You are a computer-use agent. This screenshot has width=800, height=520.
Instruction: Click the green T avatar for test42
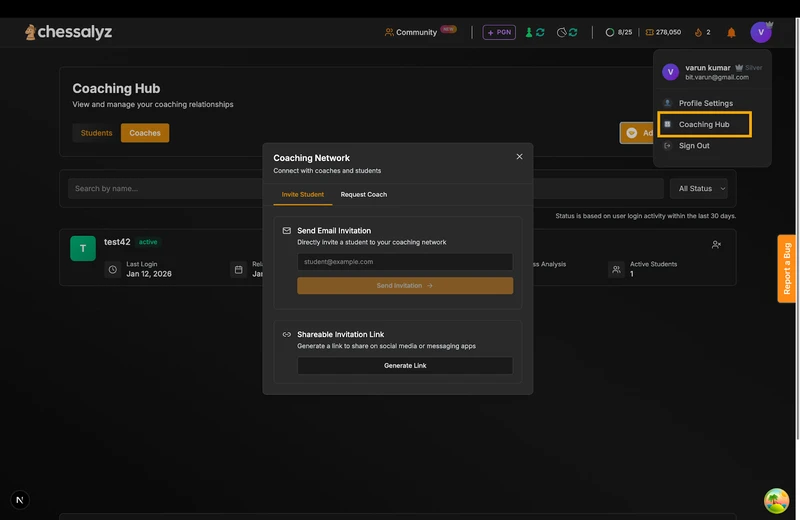[83, 249]
